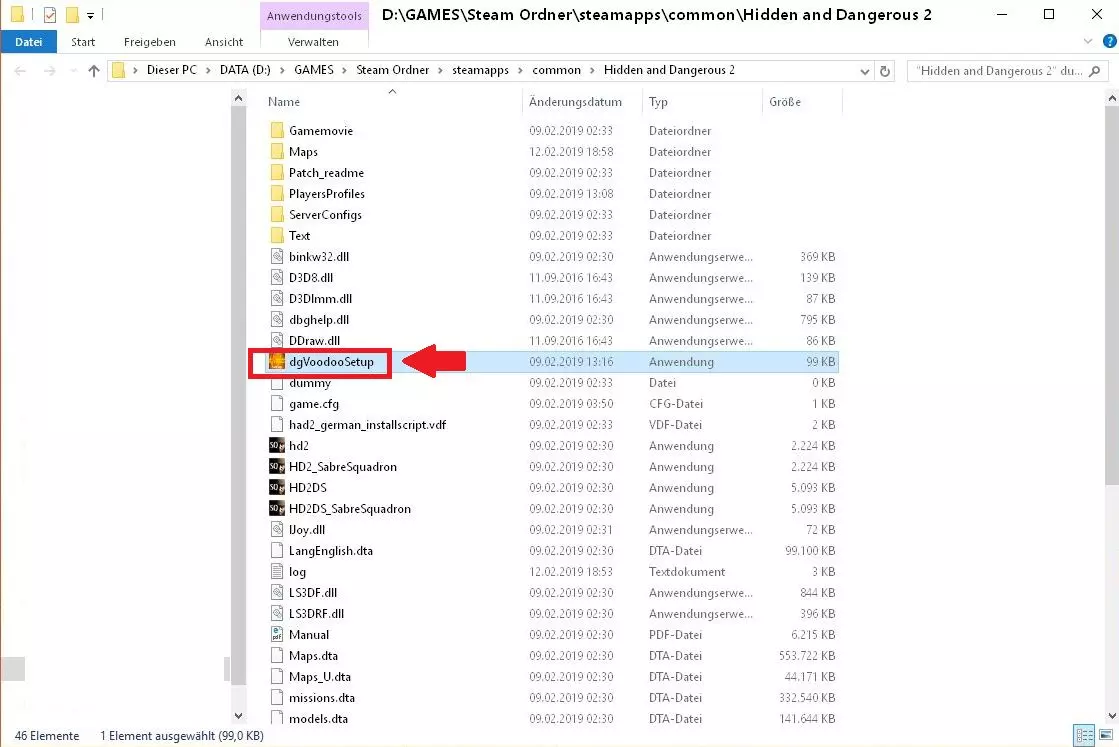The width and height of the screenshot is (1119, 747).
Task: Click the HD2DS_SabreSquadron application icon
Action: [277, 509]
